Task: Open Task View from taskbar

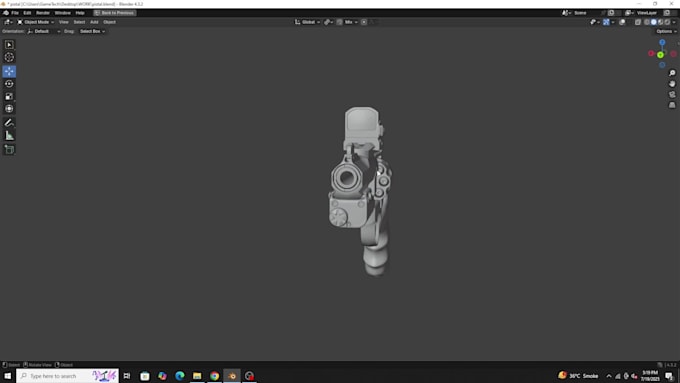Action: point(127,376)
